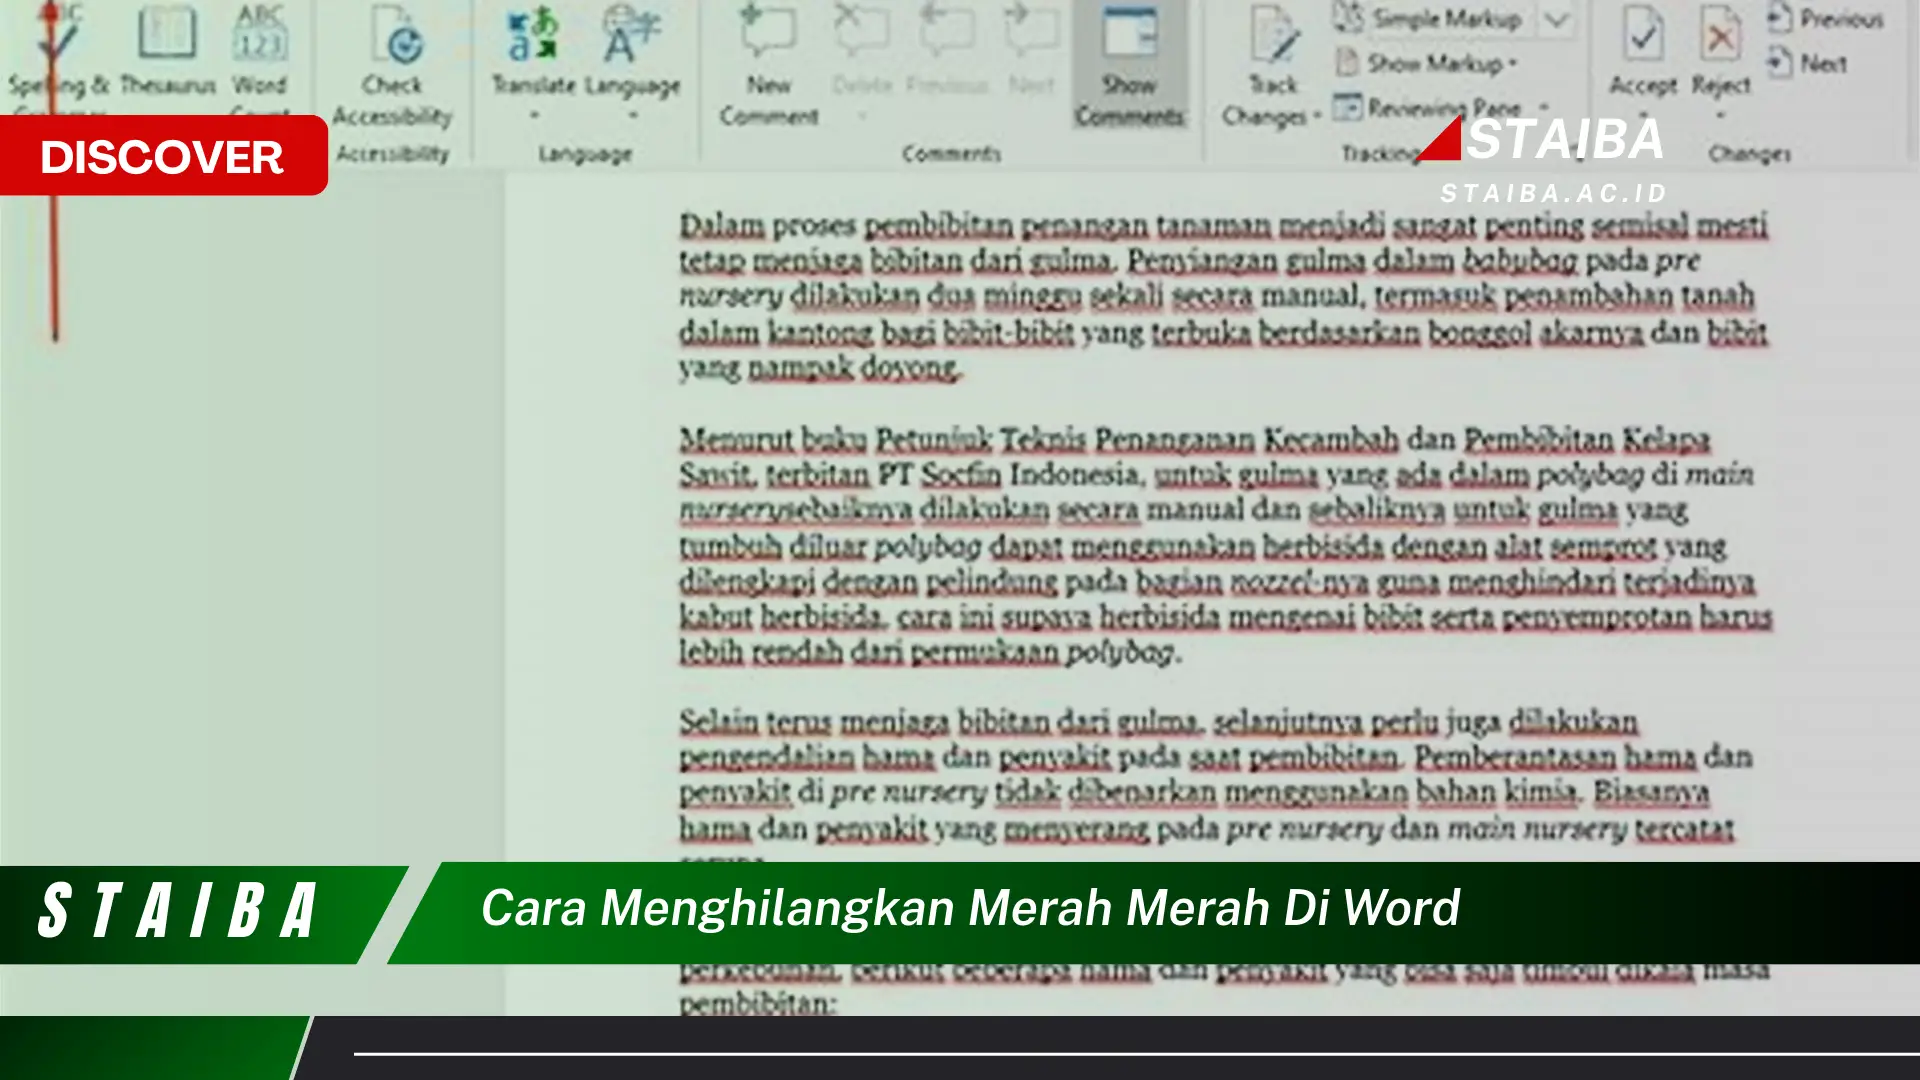Image resolution: width=1920 pixels, height=1080 pixels.
Task: Expand the Accept dropdown arrow
Action: coord(1643,115)
